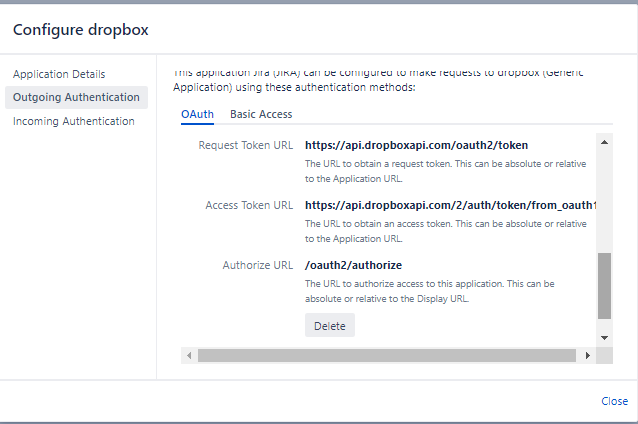Click the horizontal scrollbar left arrow

(x=188, y=355)
